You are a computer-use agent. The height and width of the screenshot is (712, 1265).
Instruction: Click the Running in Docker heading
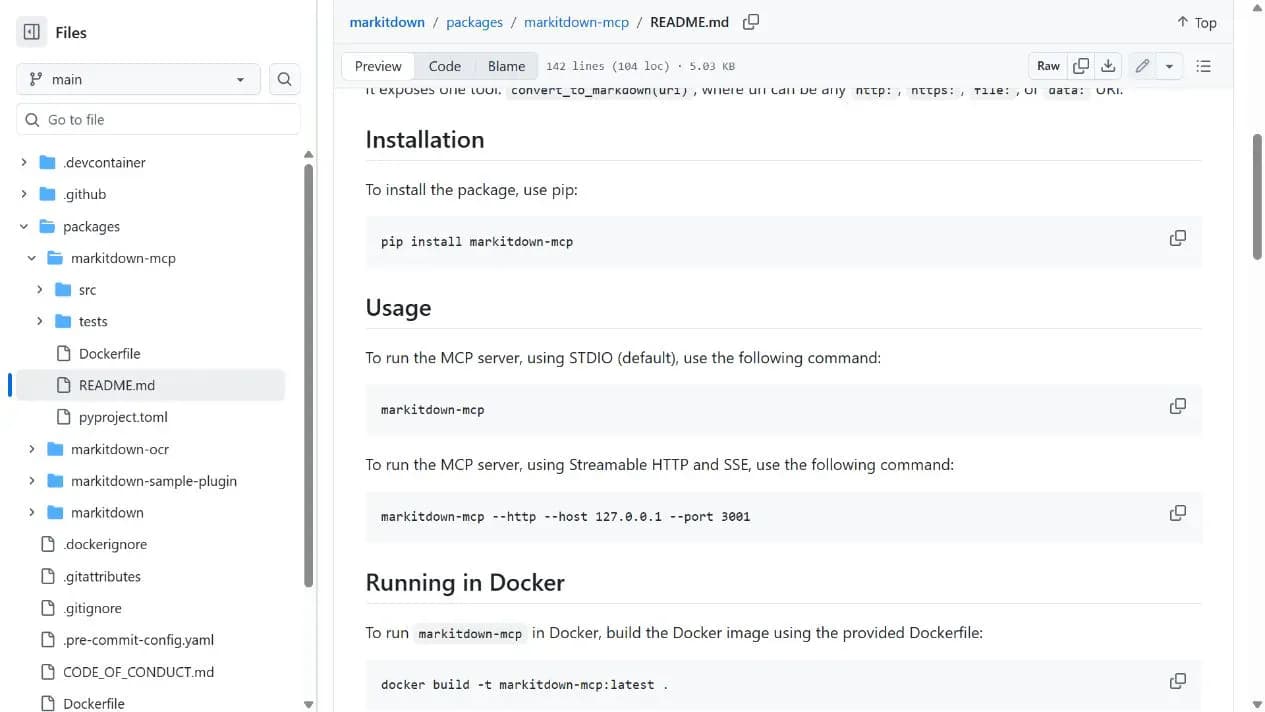tap(465, 582)
